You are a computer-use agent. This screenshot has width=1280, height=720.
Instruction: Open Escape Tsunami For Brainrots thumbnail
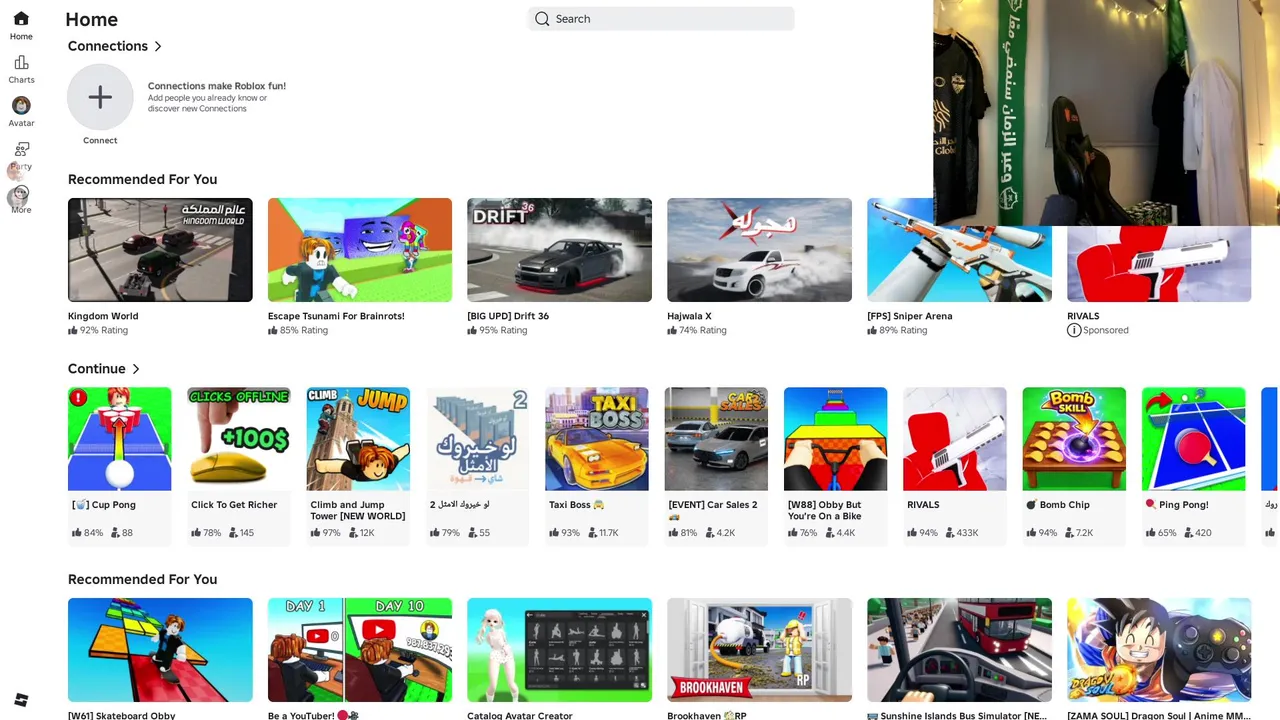click(x=360, y=250)
